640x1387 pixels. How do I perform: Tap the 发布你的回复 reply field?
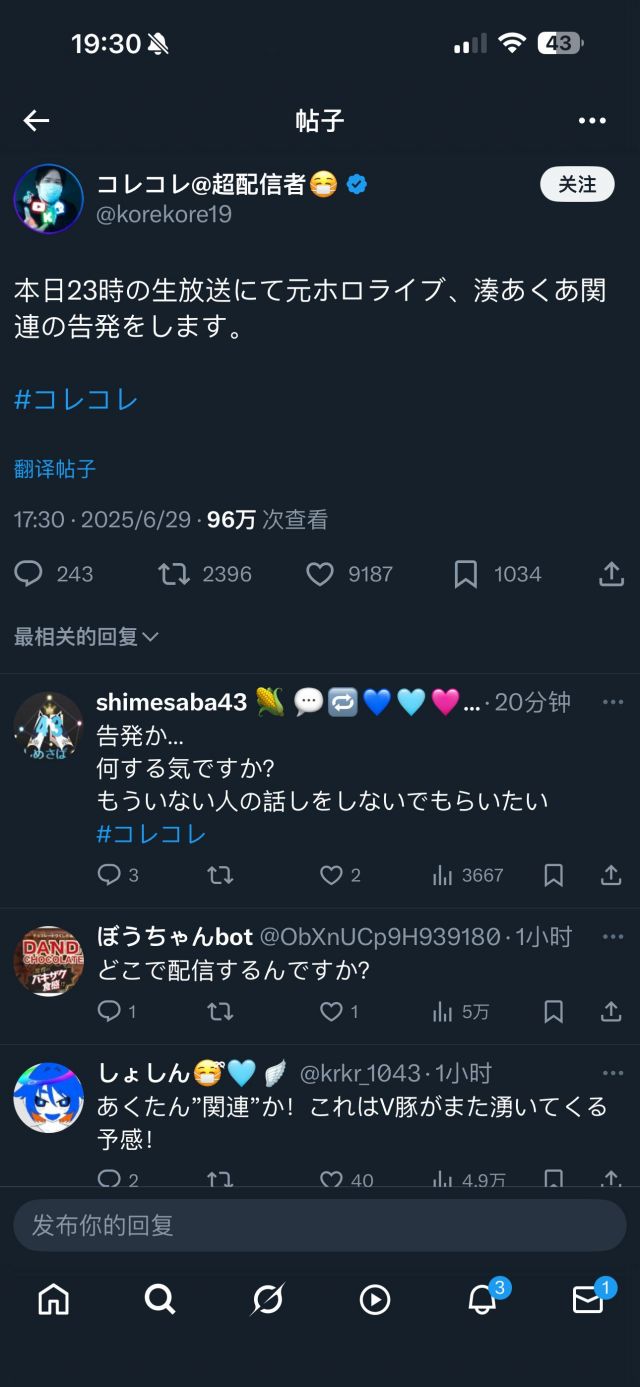coord(320,1224)
